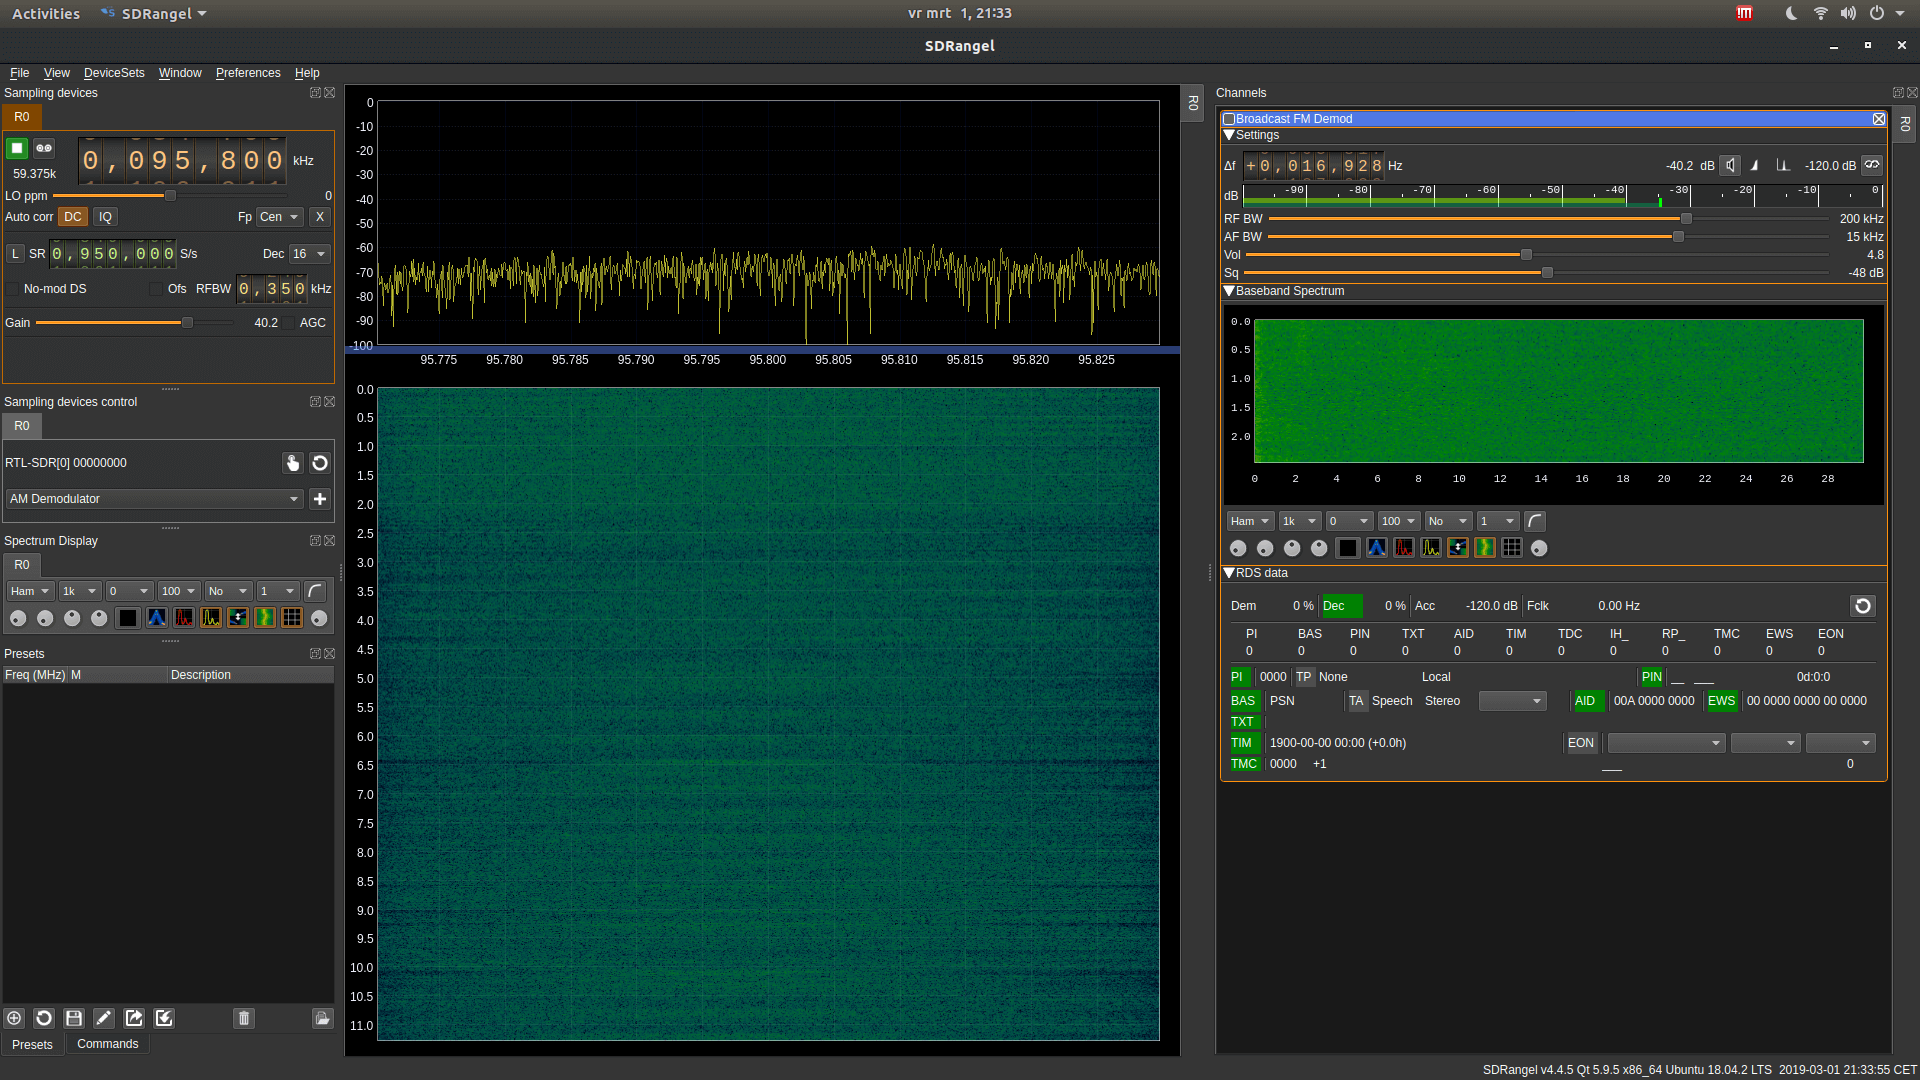Open the Dec 16 decimation dropdown
The height and width of the screenshot is (1080, 1920).
pyautogui.click(x=309, y=254)
